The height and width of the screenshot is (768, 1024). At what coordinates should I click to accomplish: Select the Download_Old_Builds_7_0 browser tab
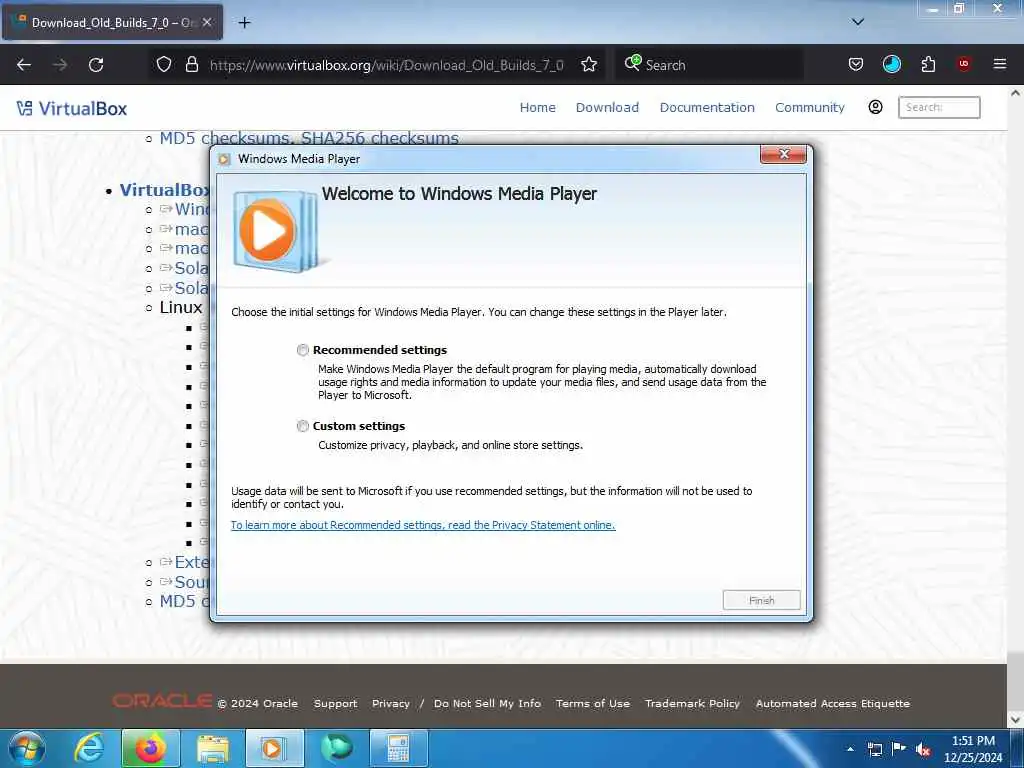(112, 22)
